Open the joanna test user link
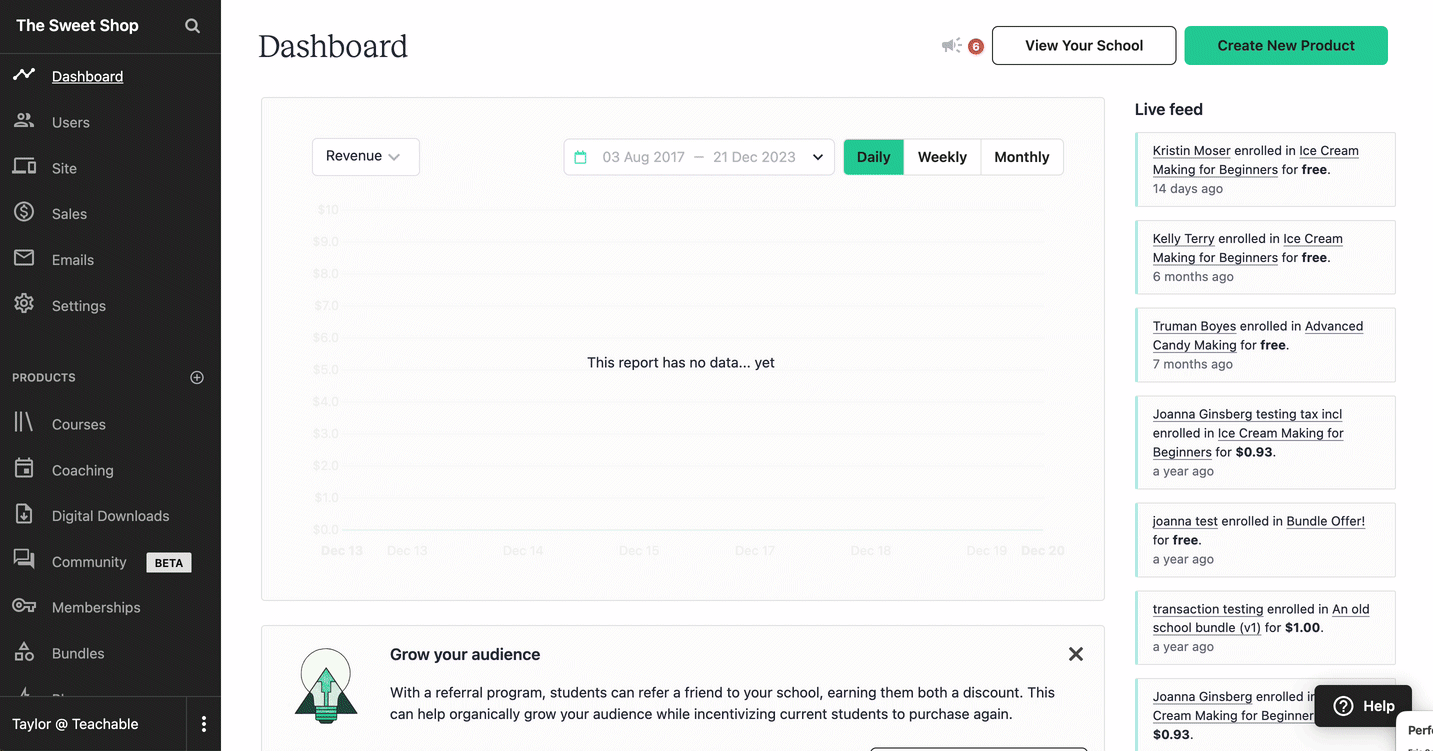This screenshot has width=1433, height=751. coord(1185,521)
